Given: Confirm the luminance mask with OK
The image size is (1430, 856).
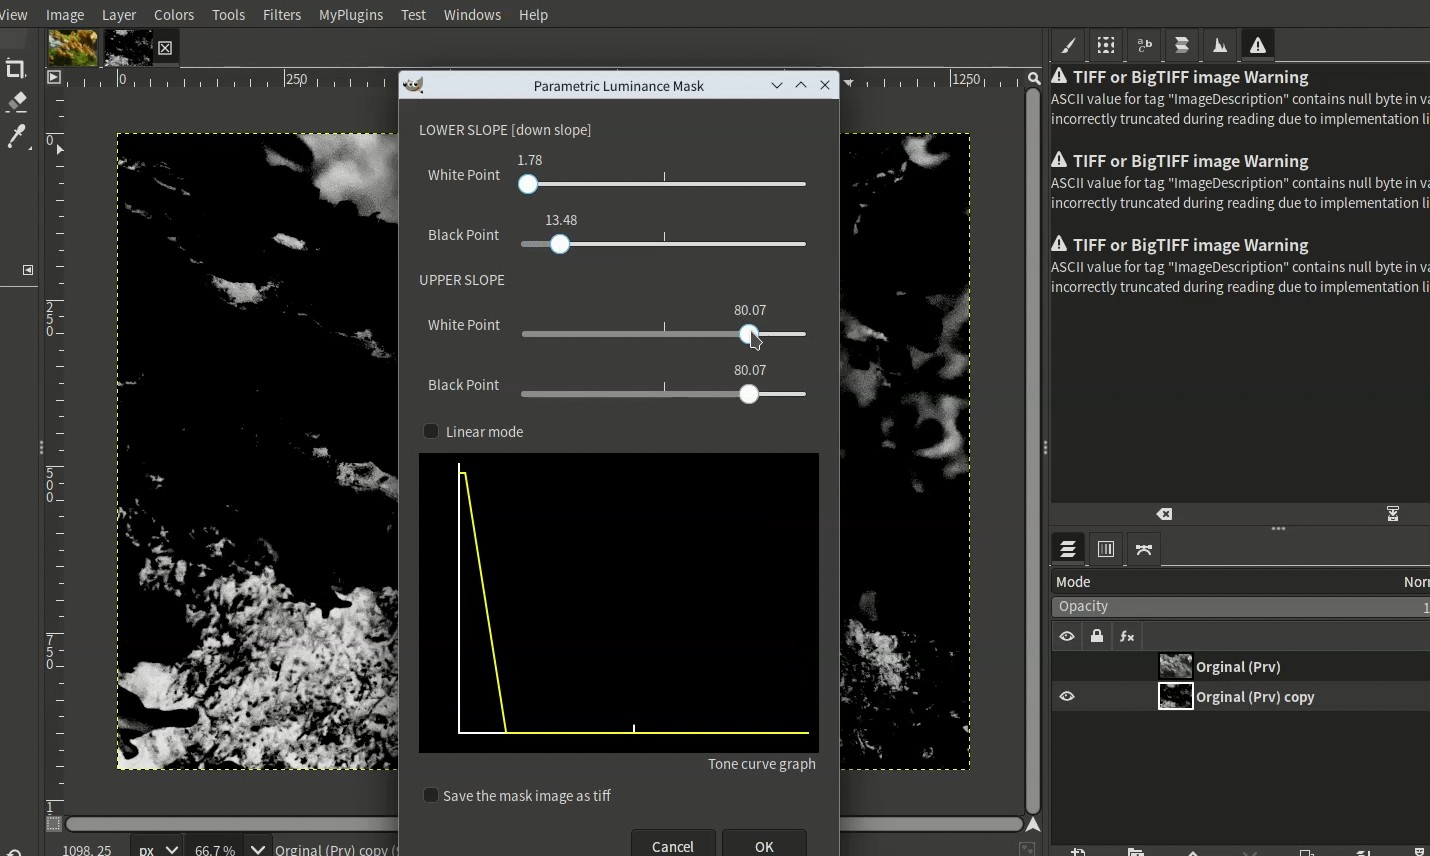Looking at the screenshot, I should 764,845.
